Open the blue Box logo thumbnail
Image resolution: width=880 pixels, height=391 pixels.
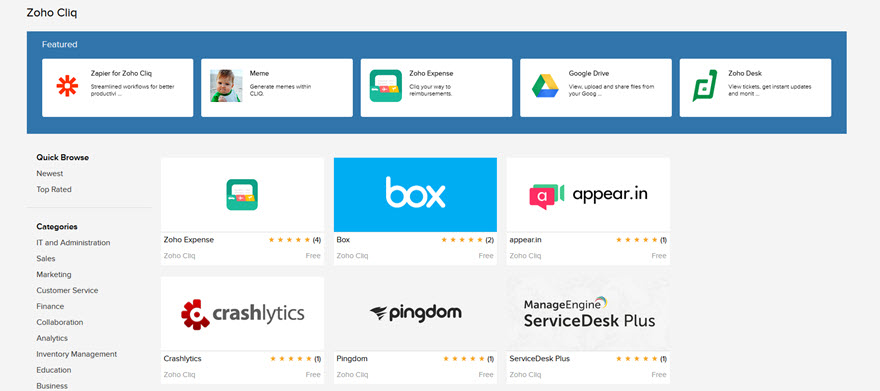tap(415, 195)
